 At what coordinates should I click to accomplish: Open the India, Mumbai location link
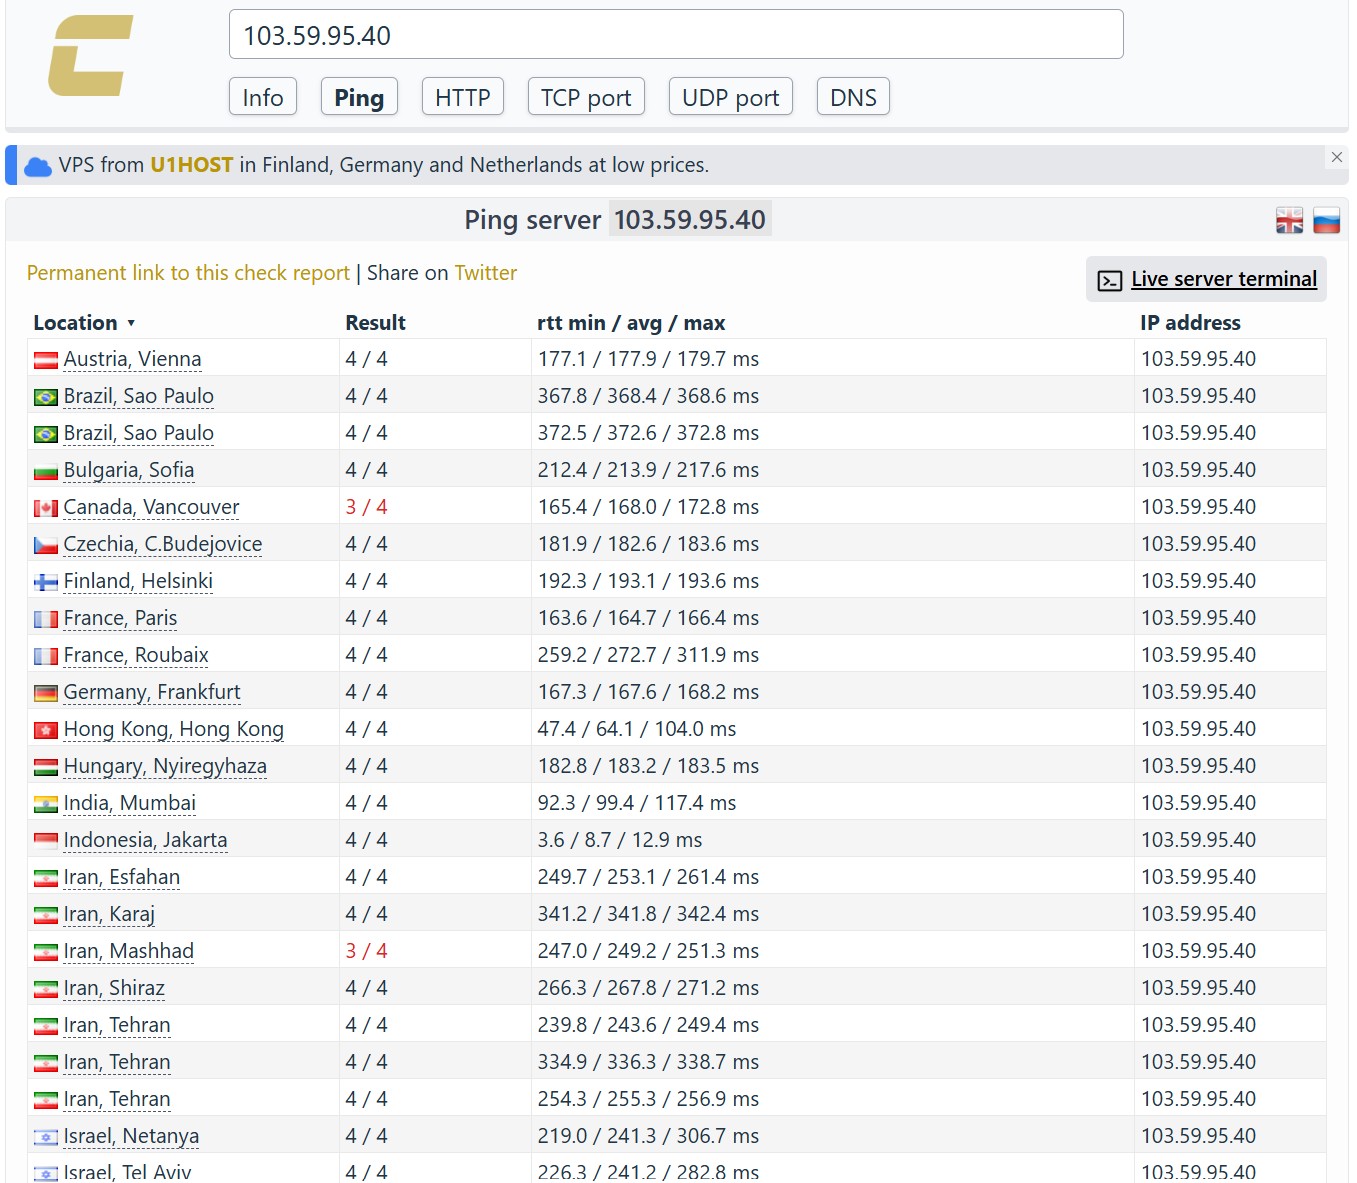tap(130, 803)
